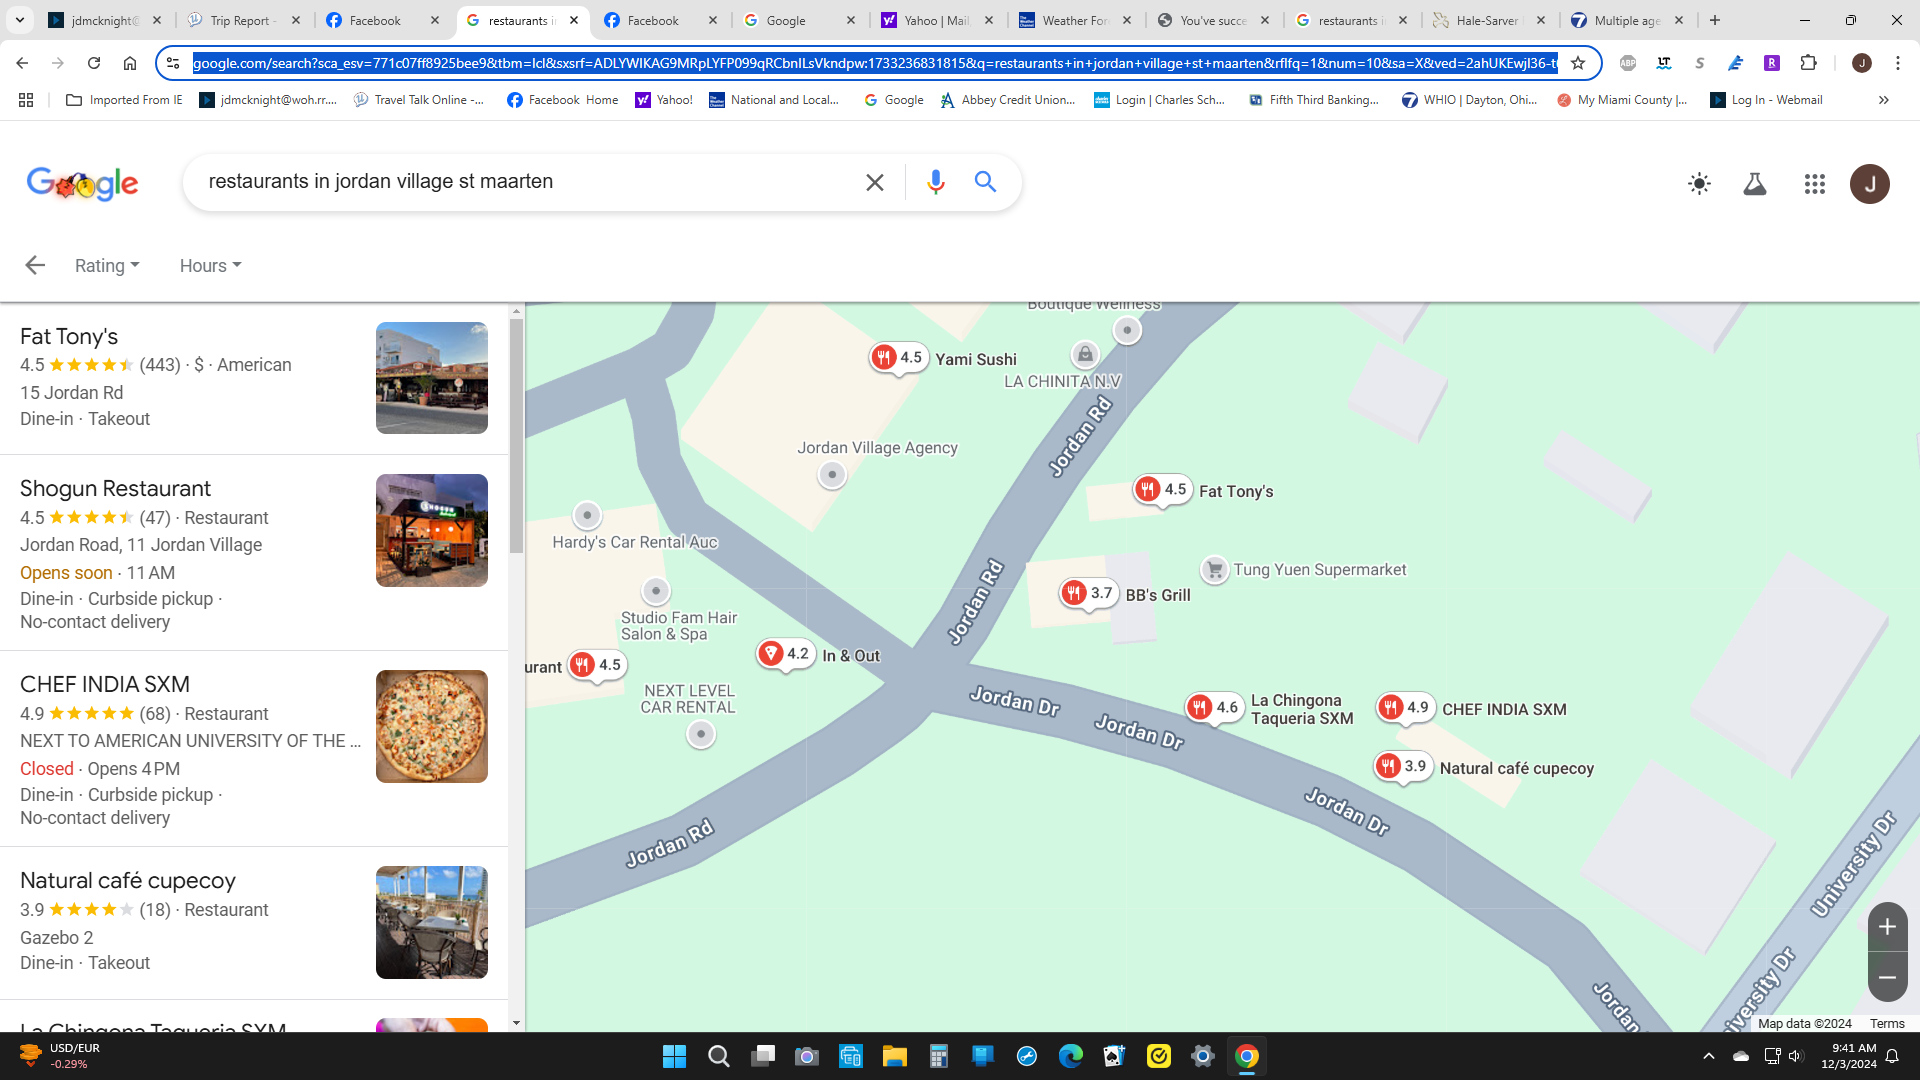Click the results list scrollbar
This screenshot has height=1080, width=1920.
(516, 435)
